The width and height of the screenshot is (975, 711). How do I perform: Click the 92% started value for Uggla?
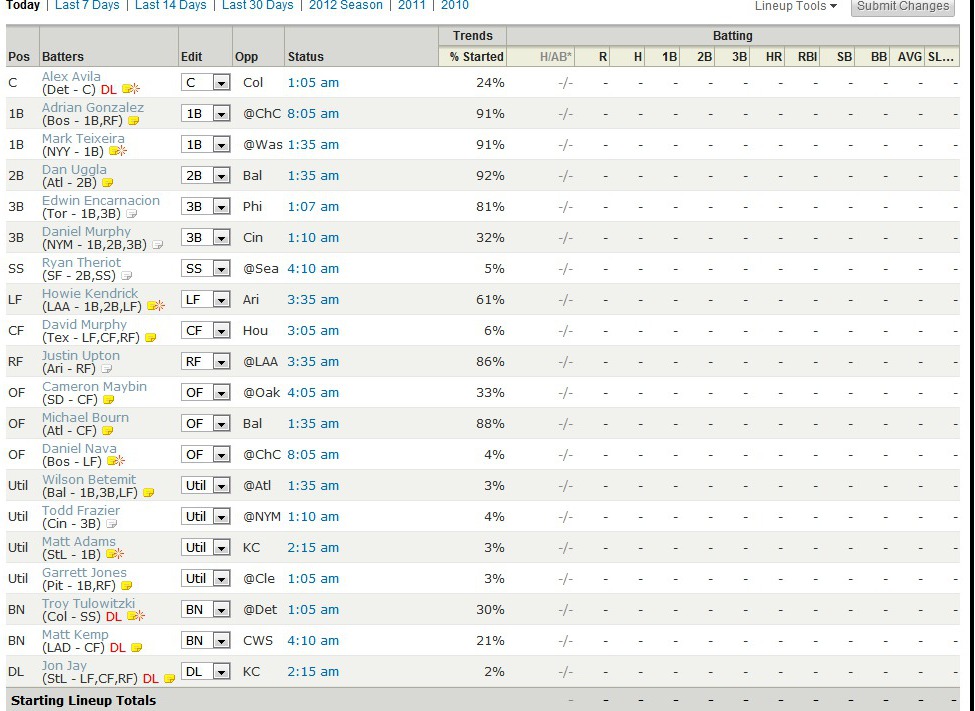[x=490, y=176]
